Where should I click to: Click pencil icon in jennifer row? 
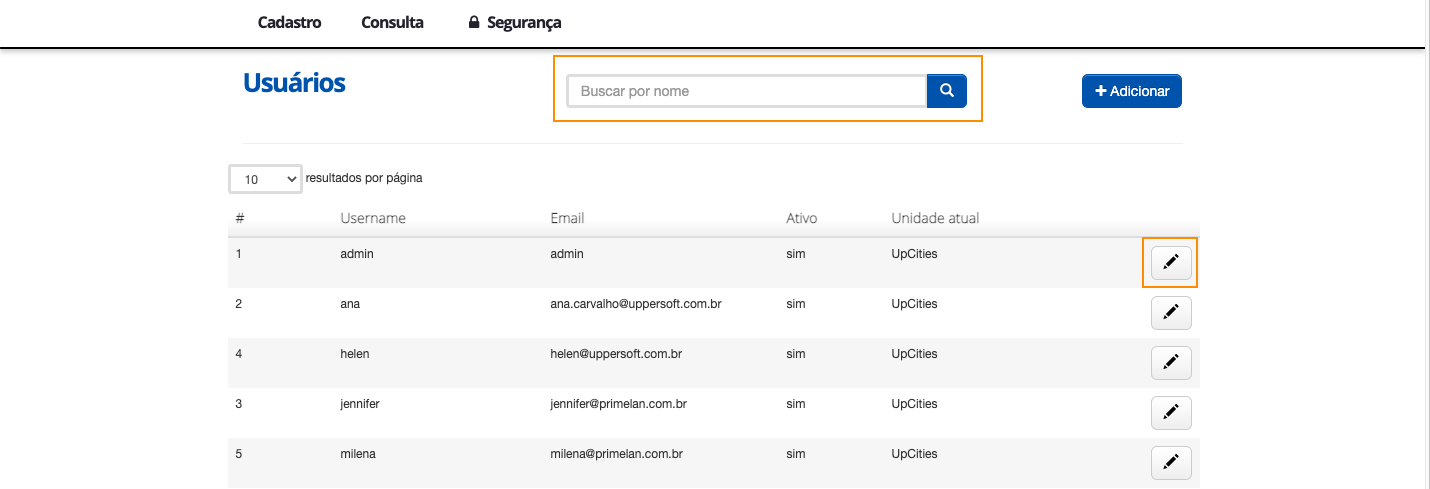(1171, 413)
